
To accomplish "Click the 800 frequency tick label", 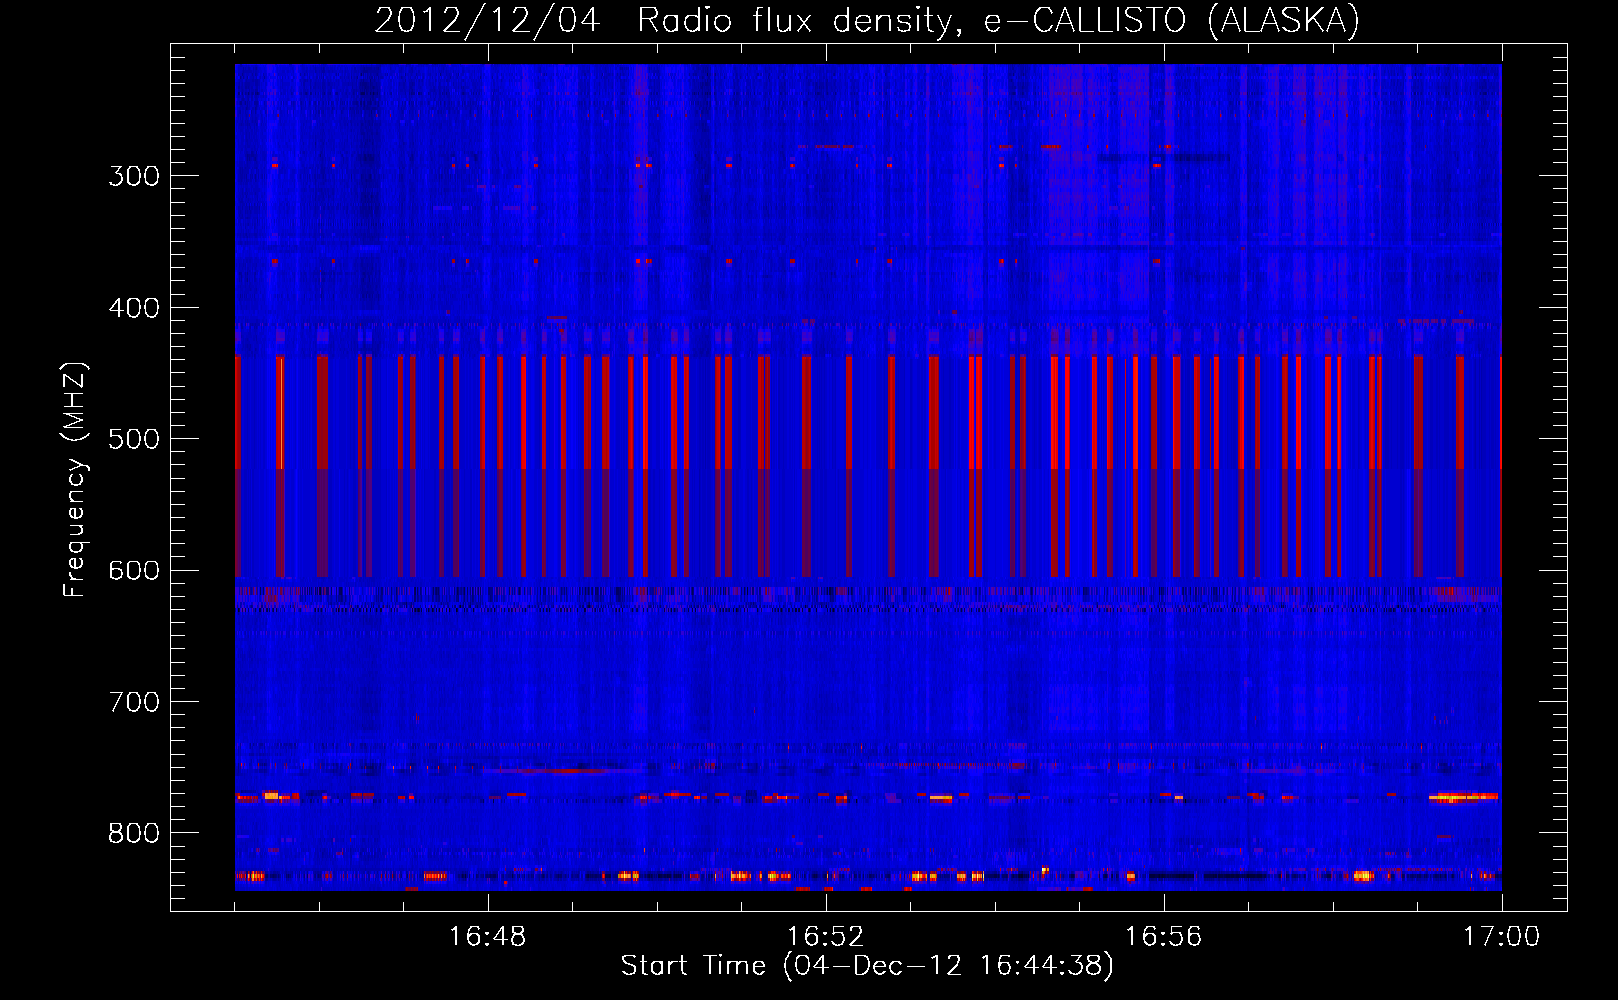I will (134, 833).
